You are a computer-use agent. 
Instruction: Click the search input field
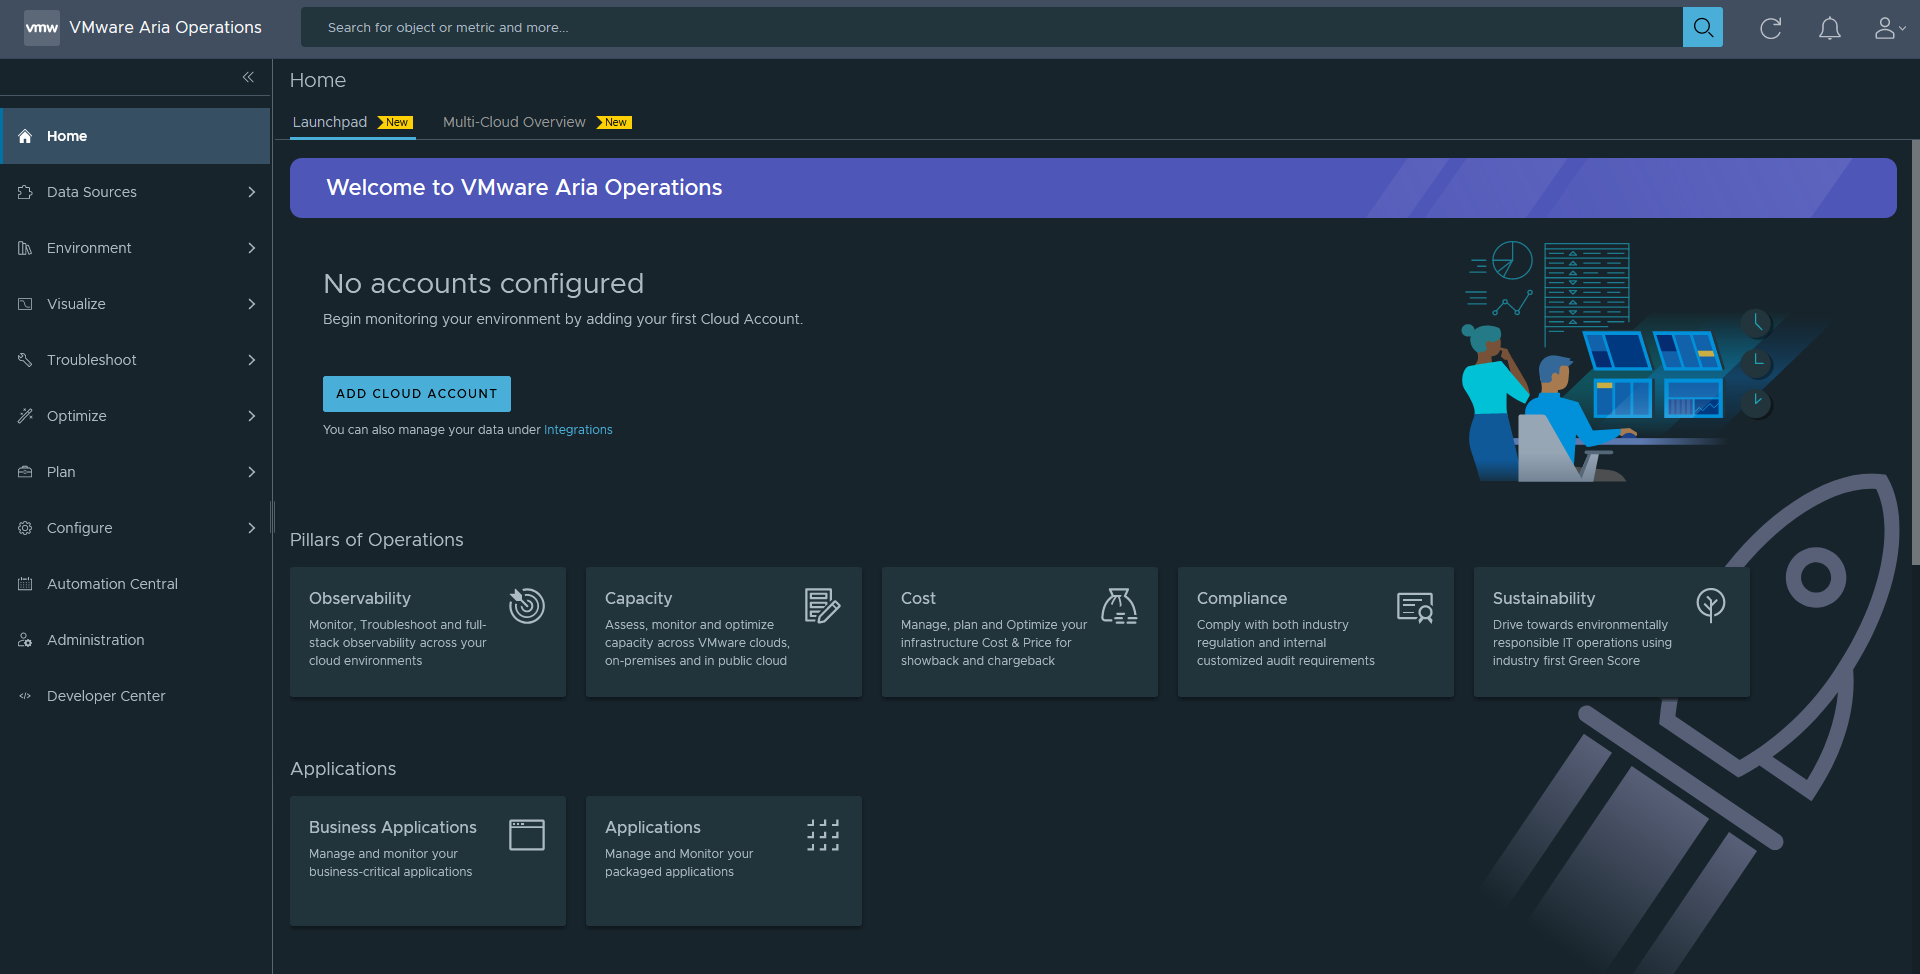pyautogui.click(x=992, y=27)
